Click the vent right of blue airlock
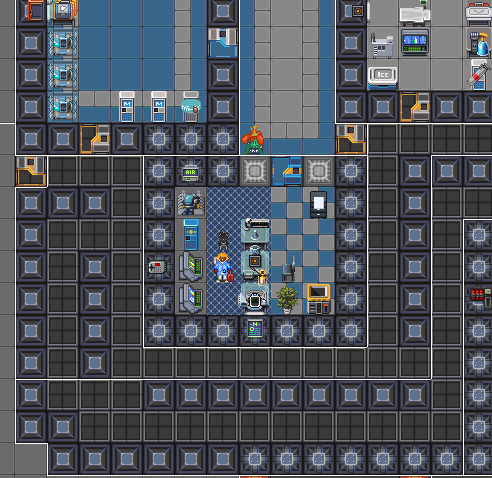 click(x=319, y=171)
